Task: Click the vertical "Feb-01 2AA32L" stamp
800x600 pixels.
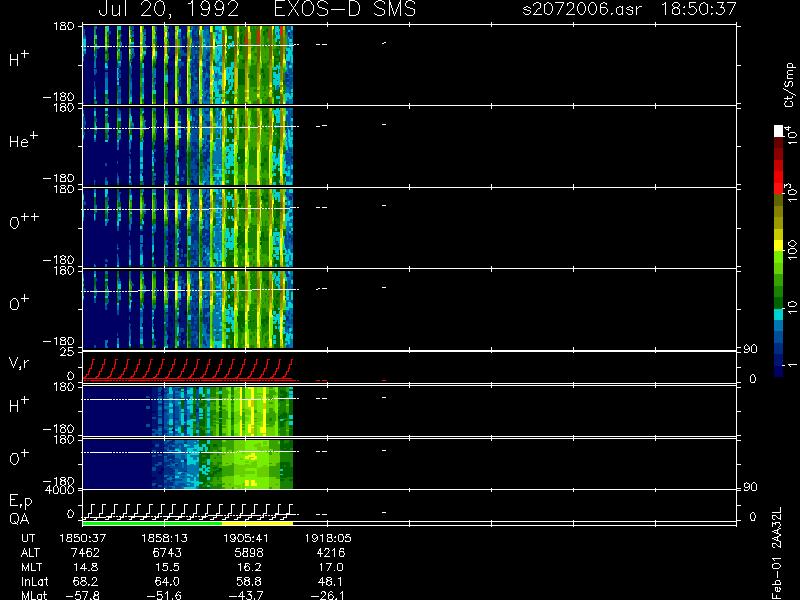Action: point(777,553)
